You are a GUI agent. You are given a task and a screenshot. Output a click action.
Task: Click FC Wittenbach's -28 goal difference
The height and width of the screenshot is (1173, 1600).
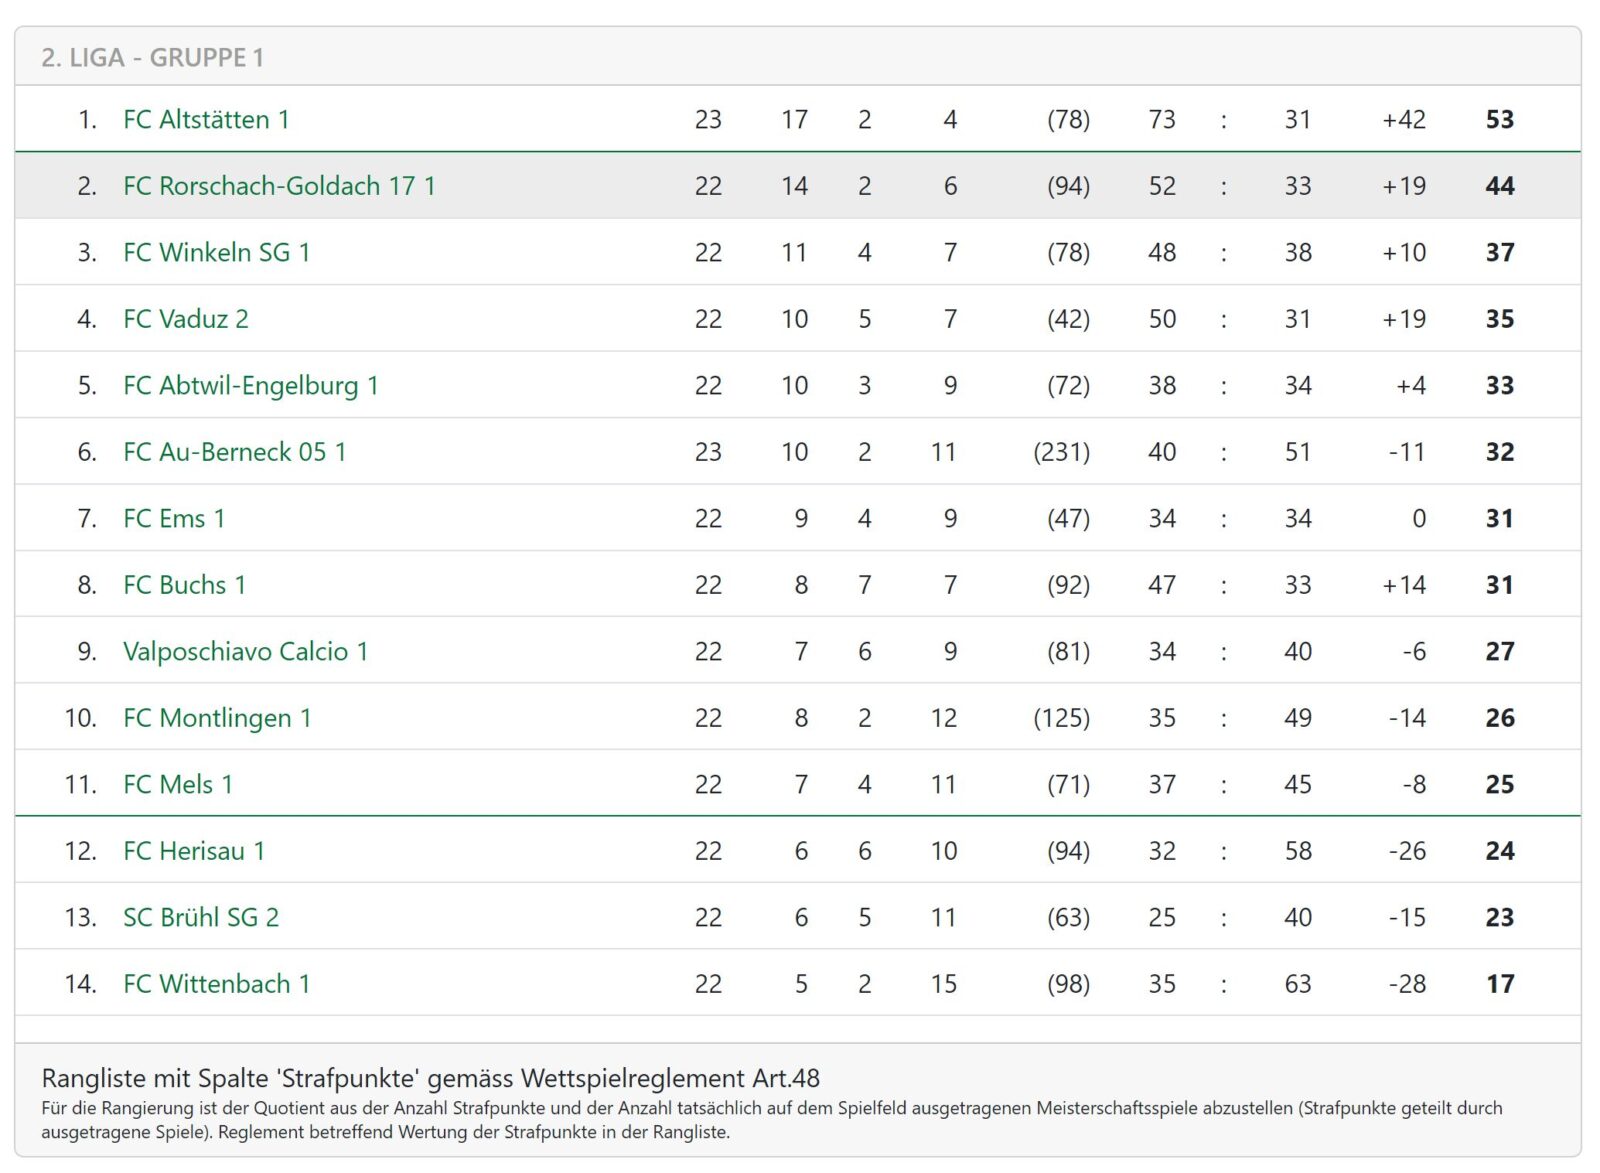1406,984
